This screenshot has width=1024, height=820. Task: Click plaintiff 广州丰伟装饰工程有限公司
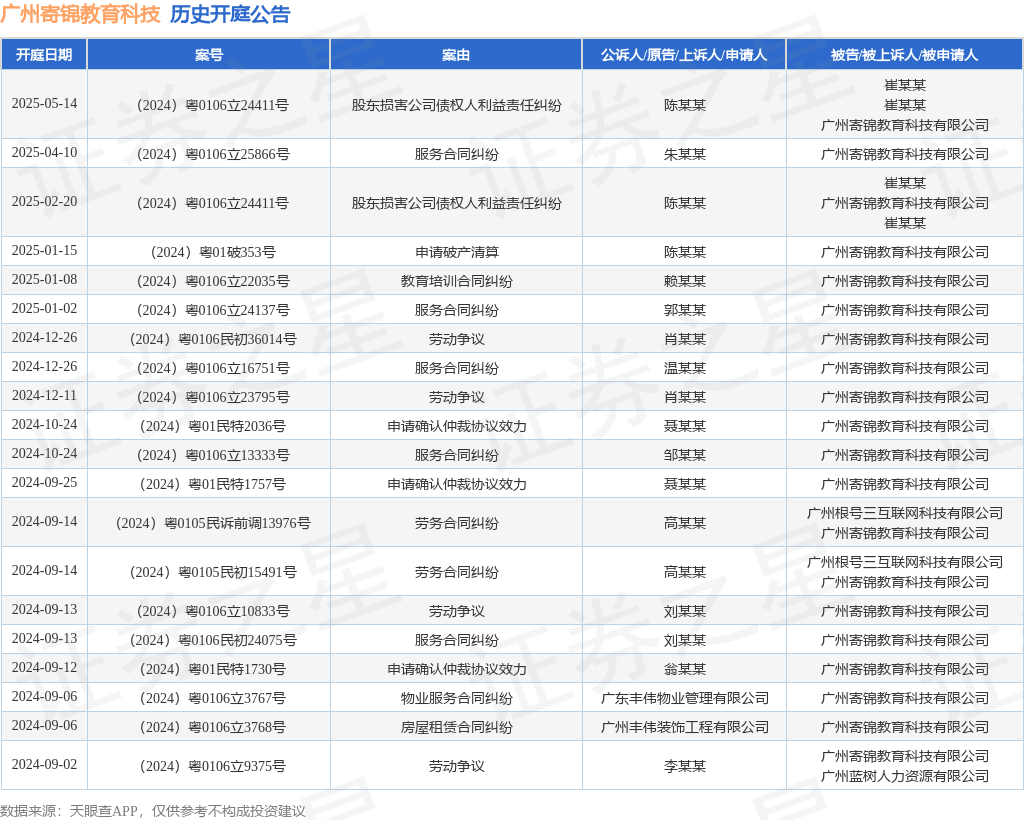pos(684,727)
